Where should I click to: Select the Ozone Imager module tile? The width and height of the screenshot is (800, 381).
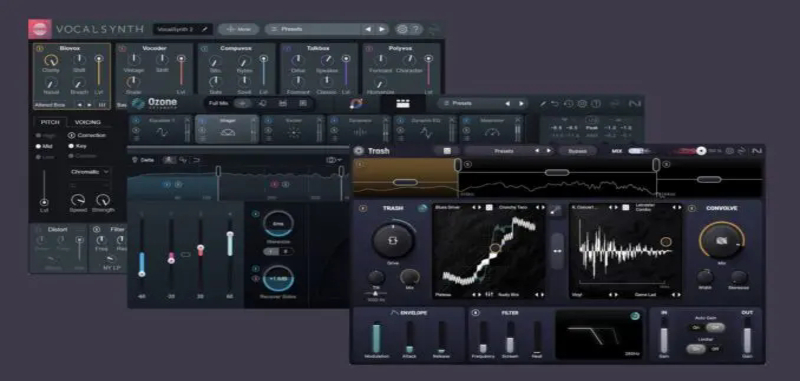tap(227, 129)
